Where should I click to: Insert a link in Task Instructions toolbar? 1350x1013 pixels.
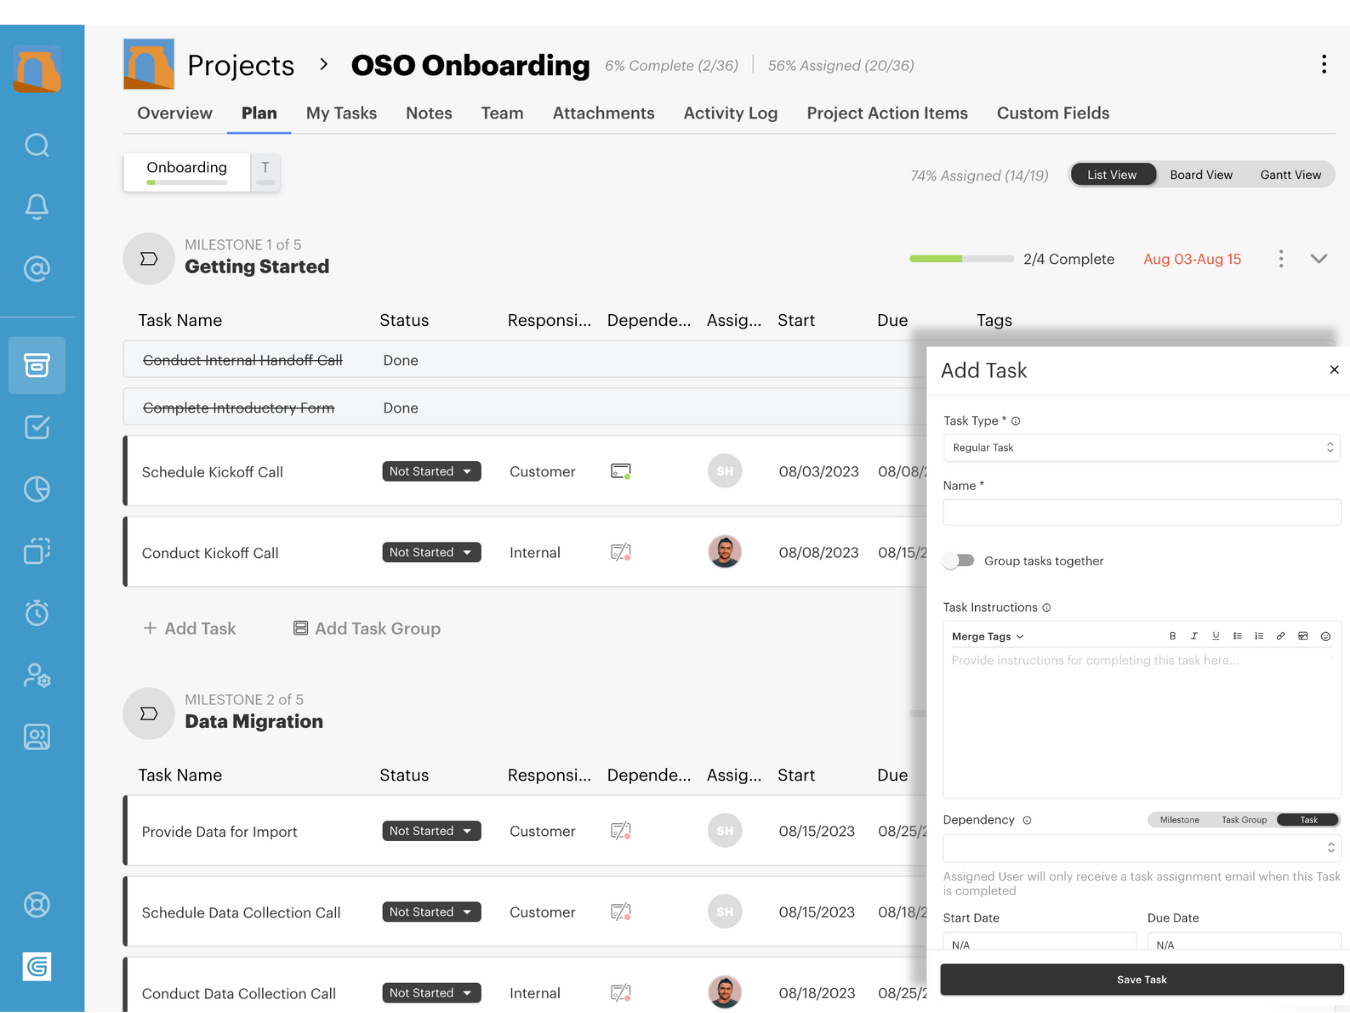click(x=1280, y=635)
